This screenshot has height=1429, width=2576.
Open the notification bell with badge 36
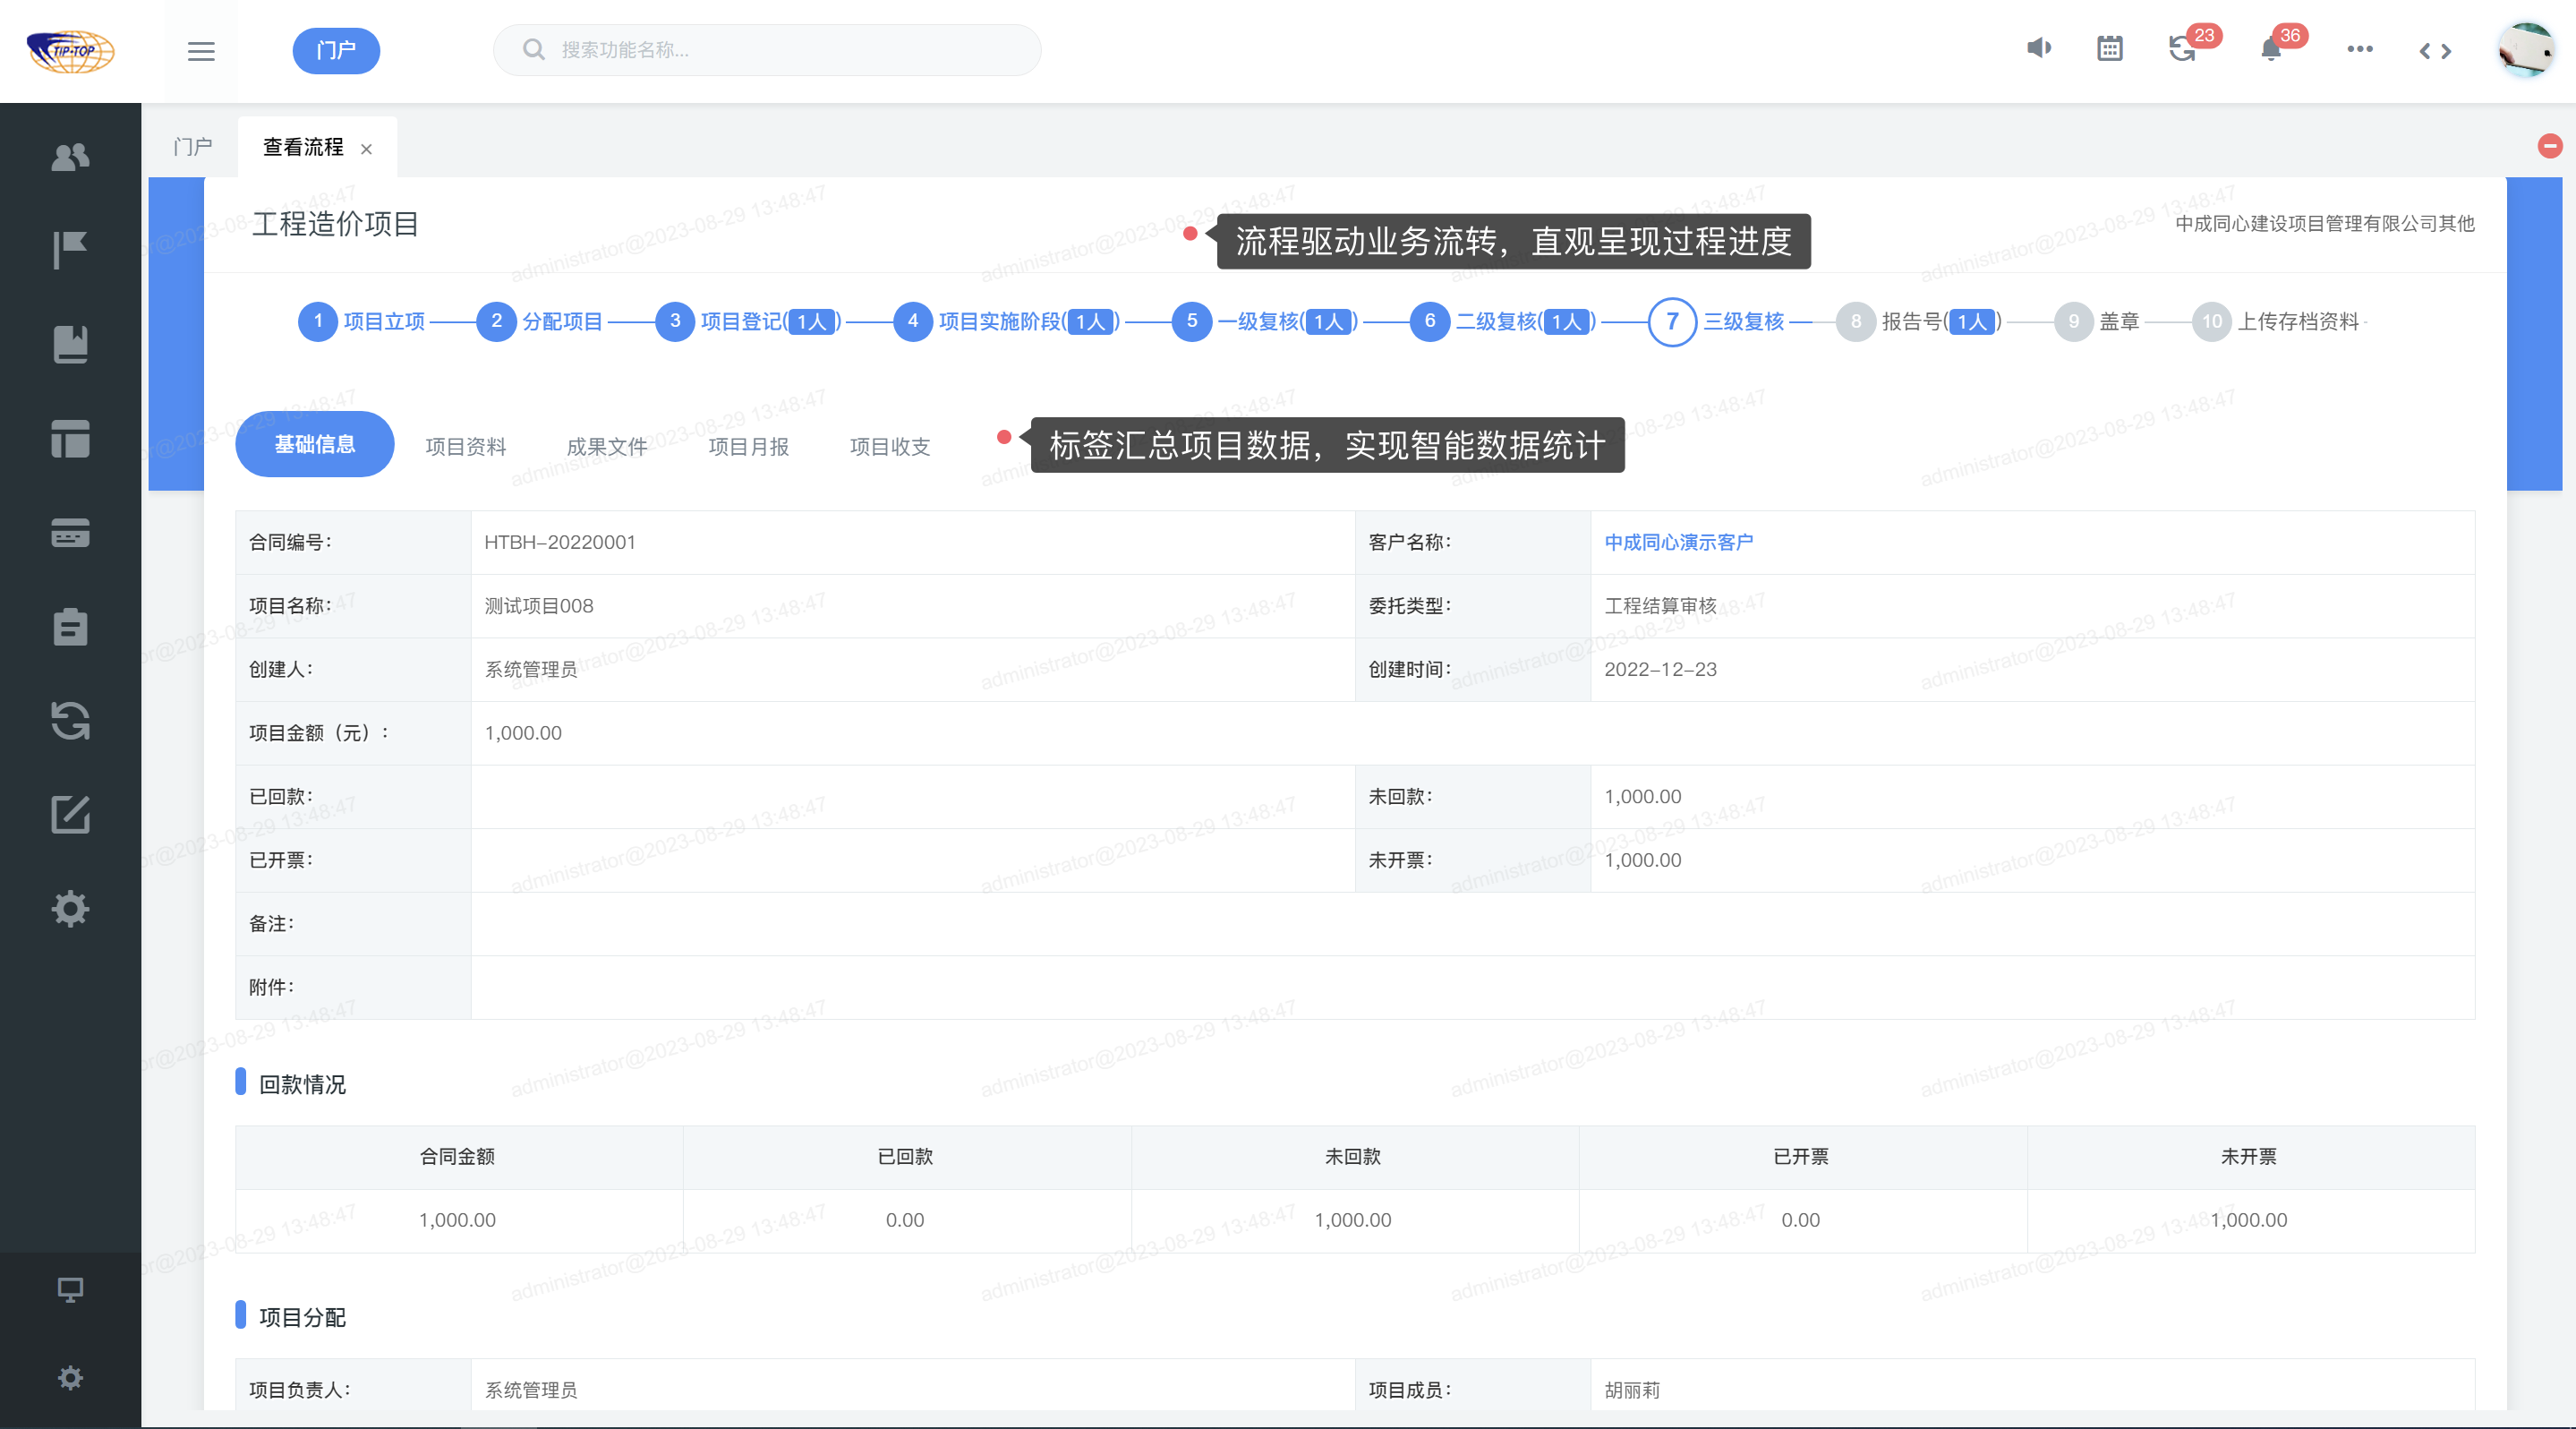pos(2270,50)
